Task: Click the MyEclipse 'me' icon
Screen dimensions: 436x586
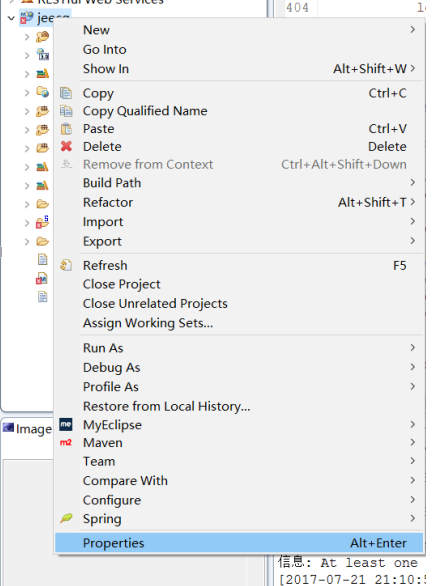Action: click(66, 425)
